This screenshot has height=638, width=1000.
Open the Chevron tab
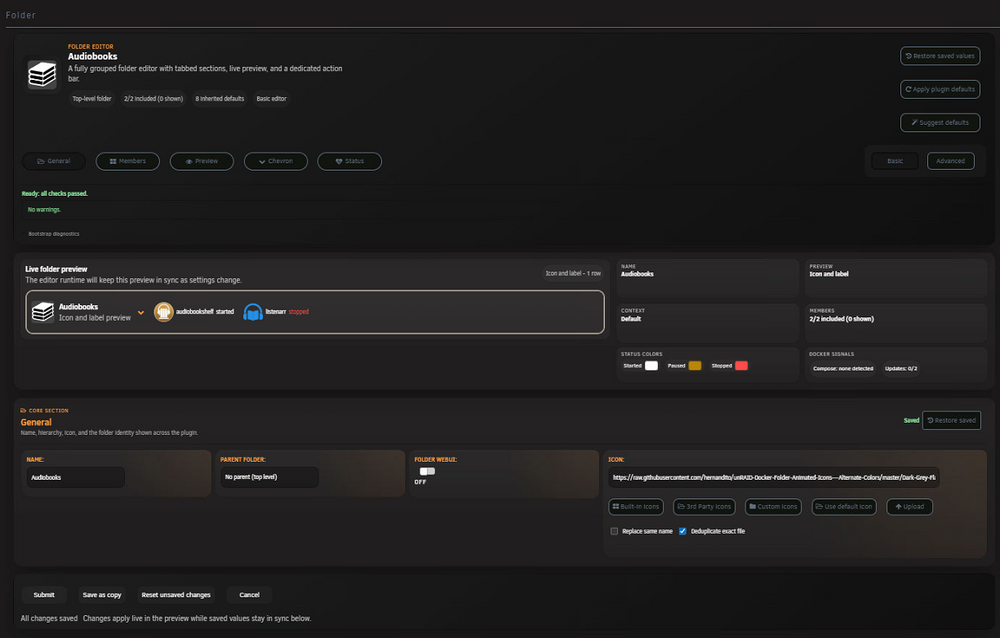point(276,161)
